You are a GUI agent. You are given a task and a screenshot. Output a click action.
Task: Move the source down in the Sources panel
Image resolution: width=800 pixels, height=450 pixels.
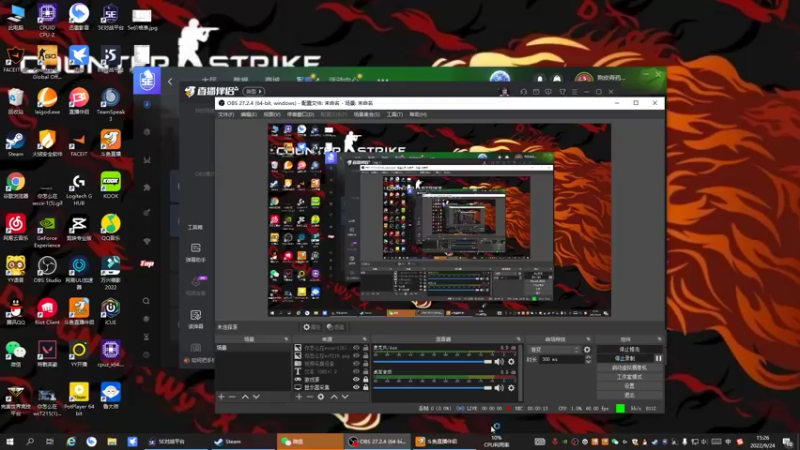[345, 397]
